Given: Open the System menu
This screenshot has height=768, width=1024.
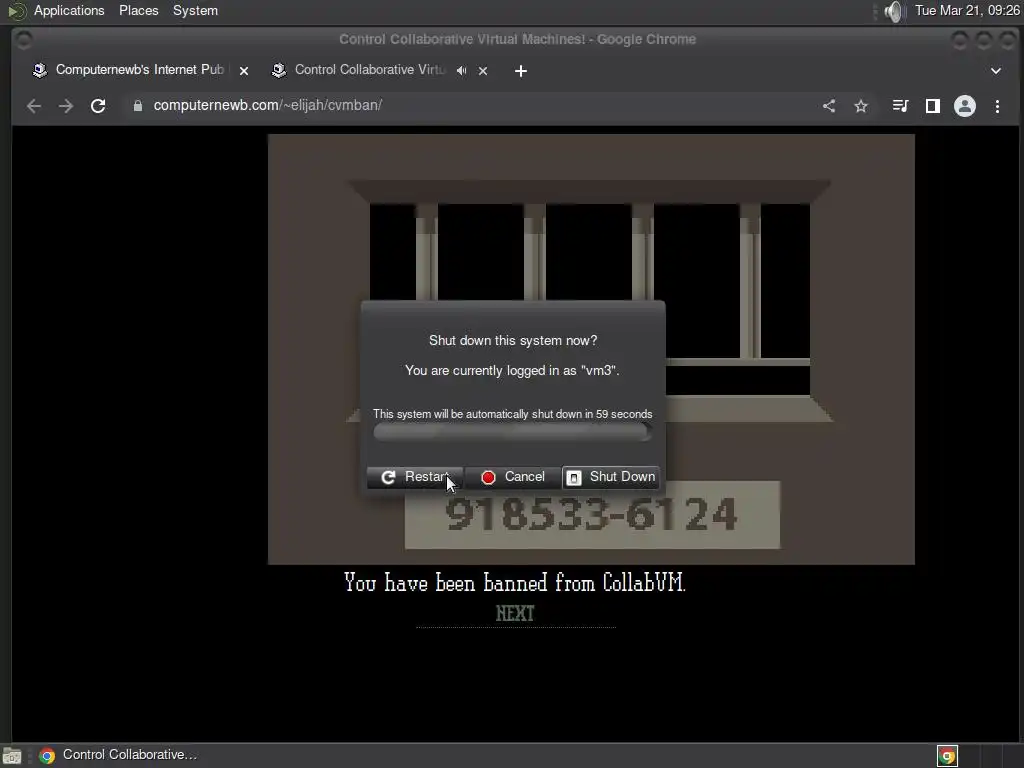Looking at the screenshot, I should pyautogui.click(x=195, y=10).
